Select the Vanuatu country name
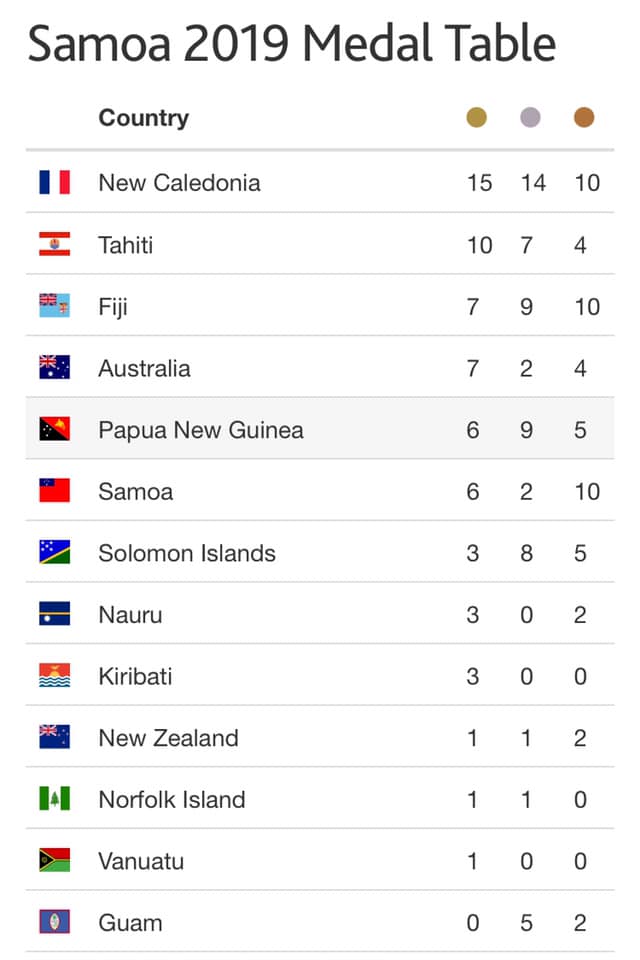Image resolution: width=640 pixels, height=960 pixels. (141, 861)
